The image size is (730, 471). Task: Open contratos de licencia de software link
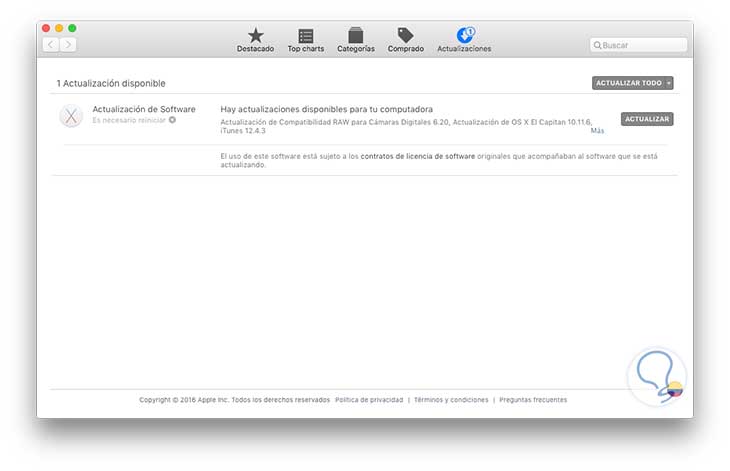pos(418,156)
